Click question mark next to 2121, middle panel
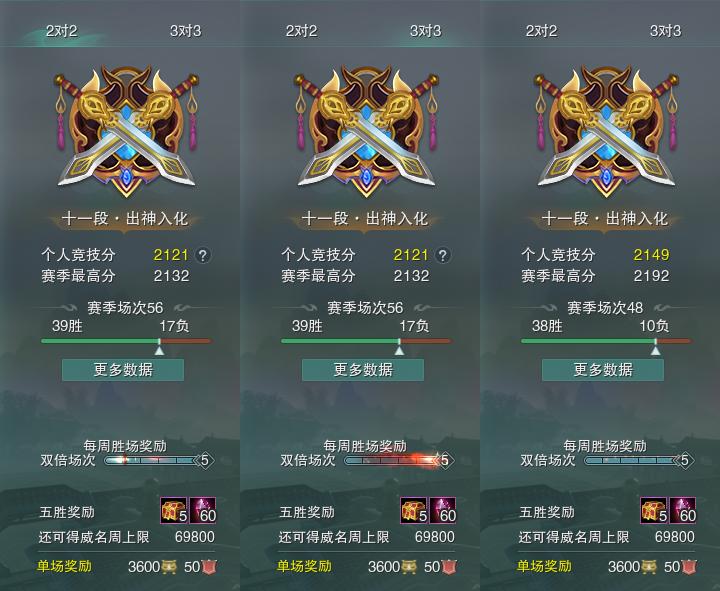 (443, 255)
